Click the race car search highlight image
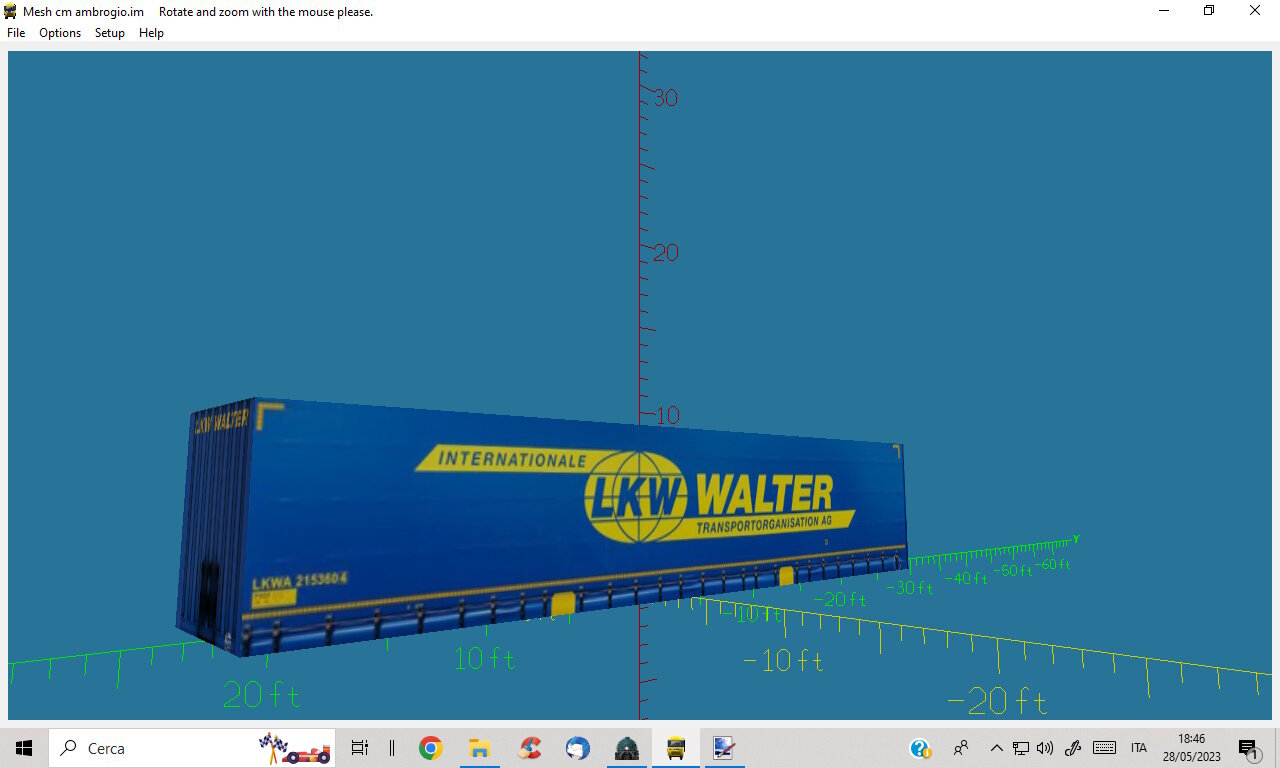 point(295,748)
